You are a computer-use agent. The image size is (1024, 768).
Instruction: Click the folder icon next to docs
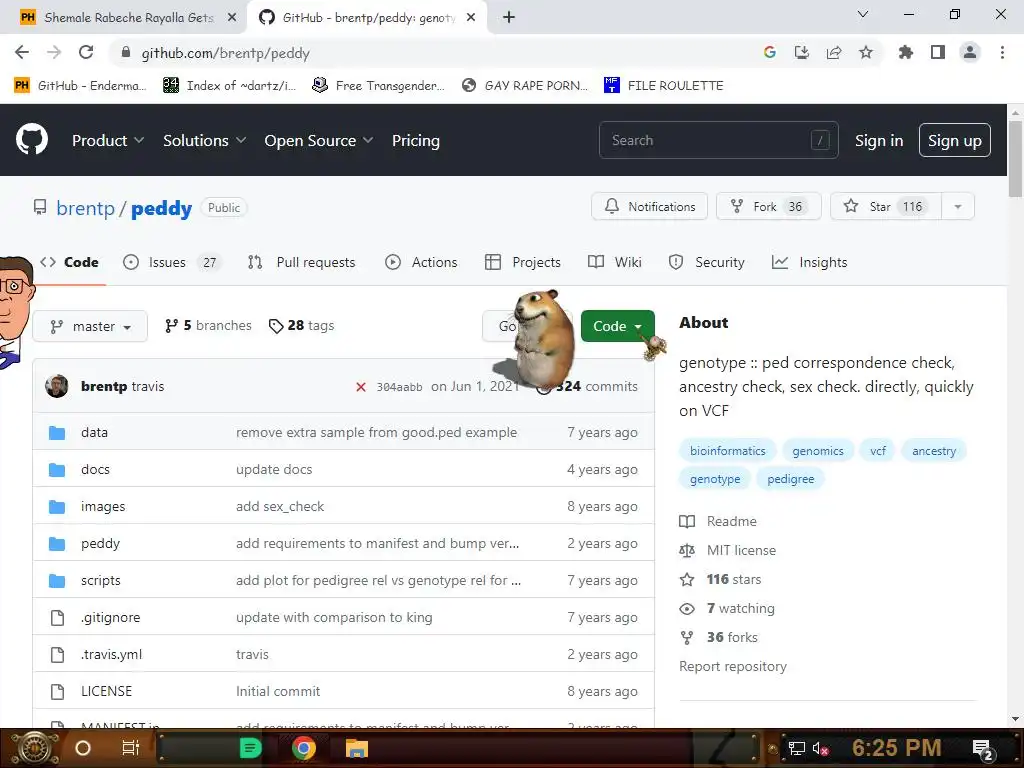[x=57, y=470]
